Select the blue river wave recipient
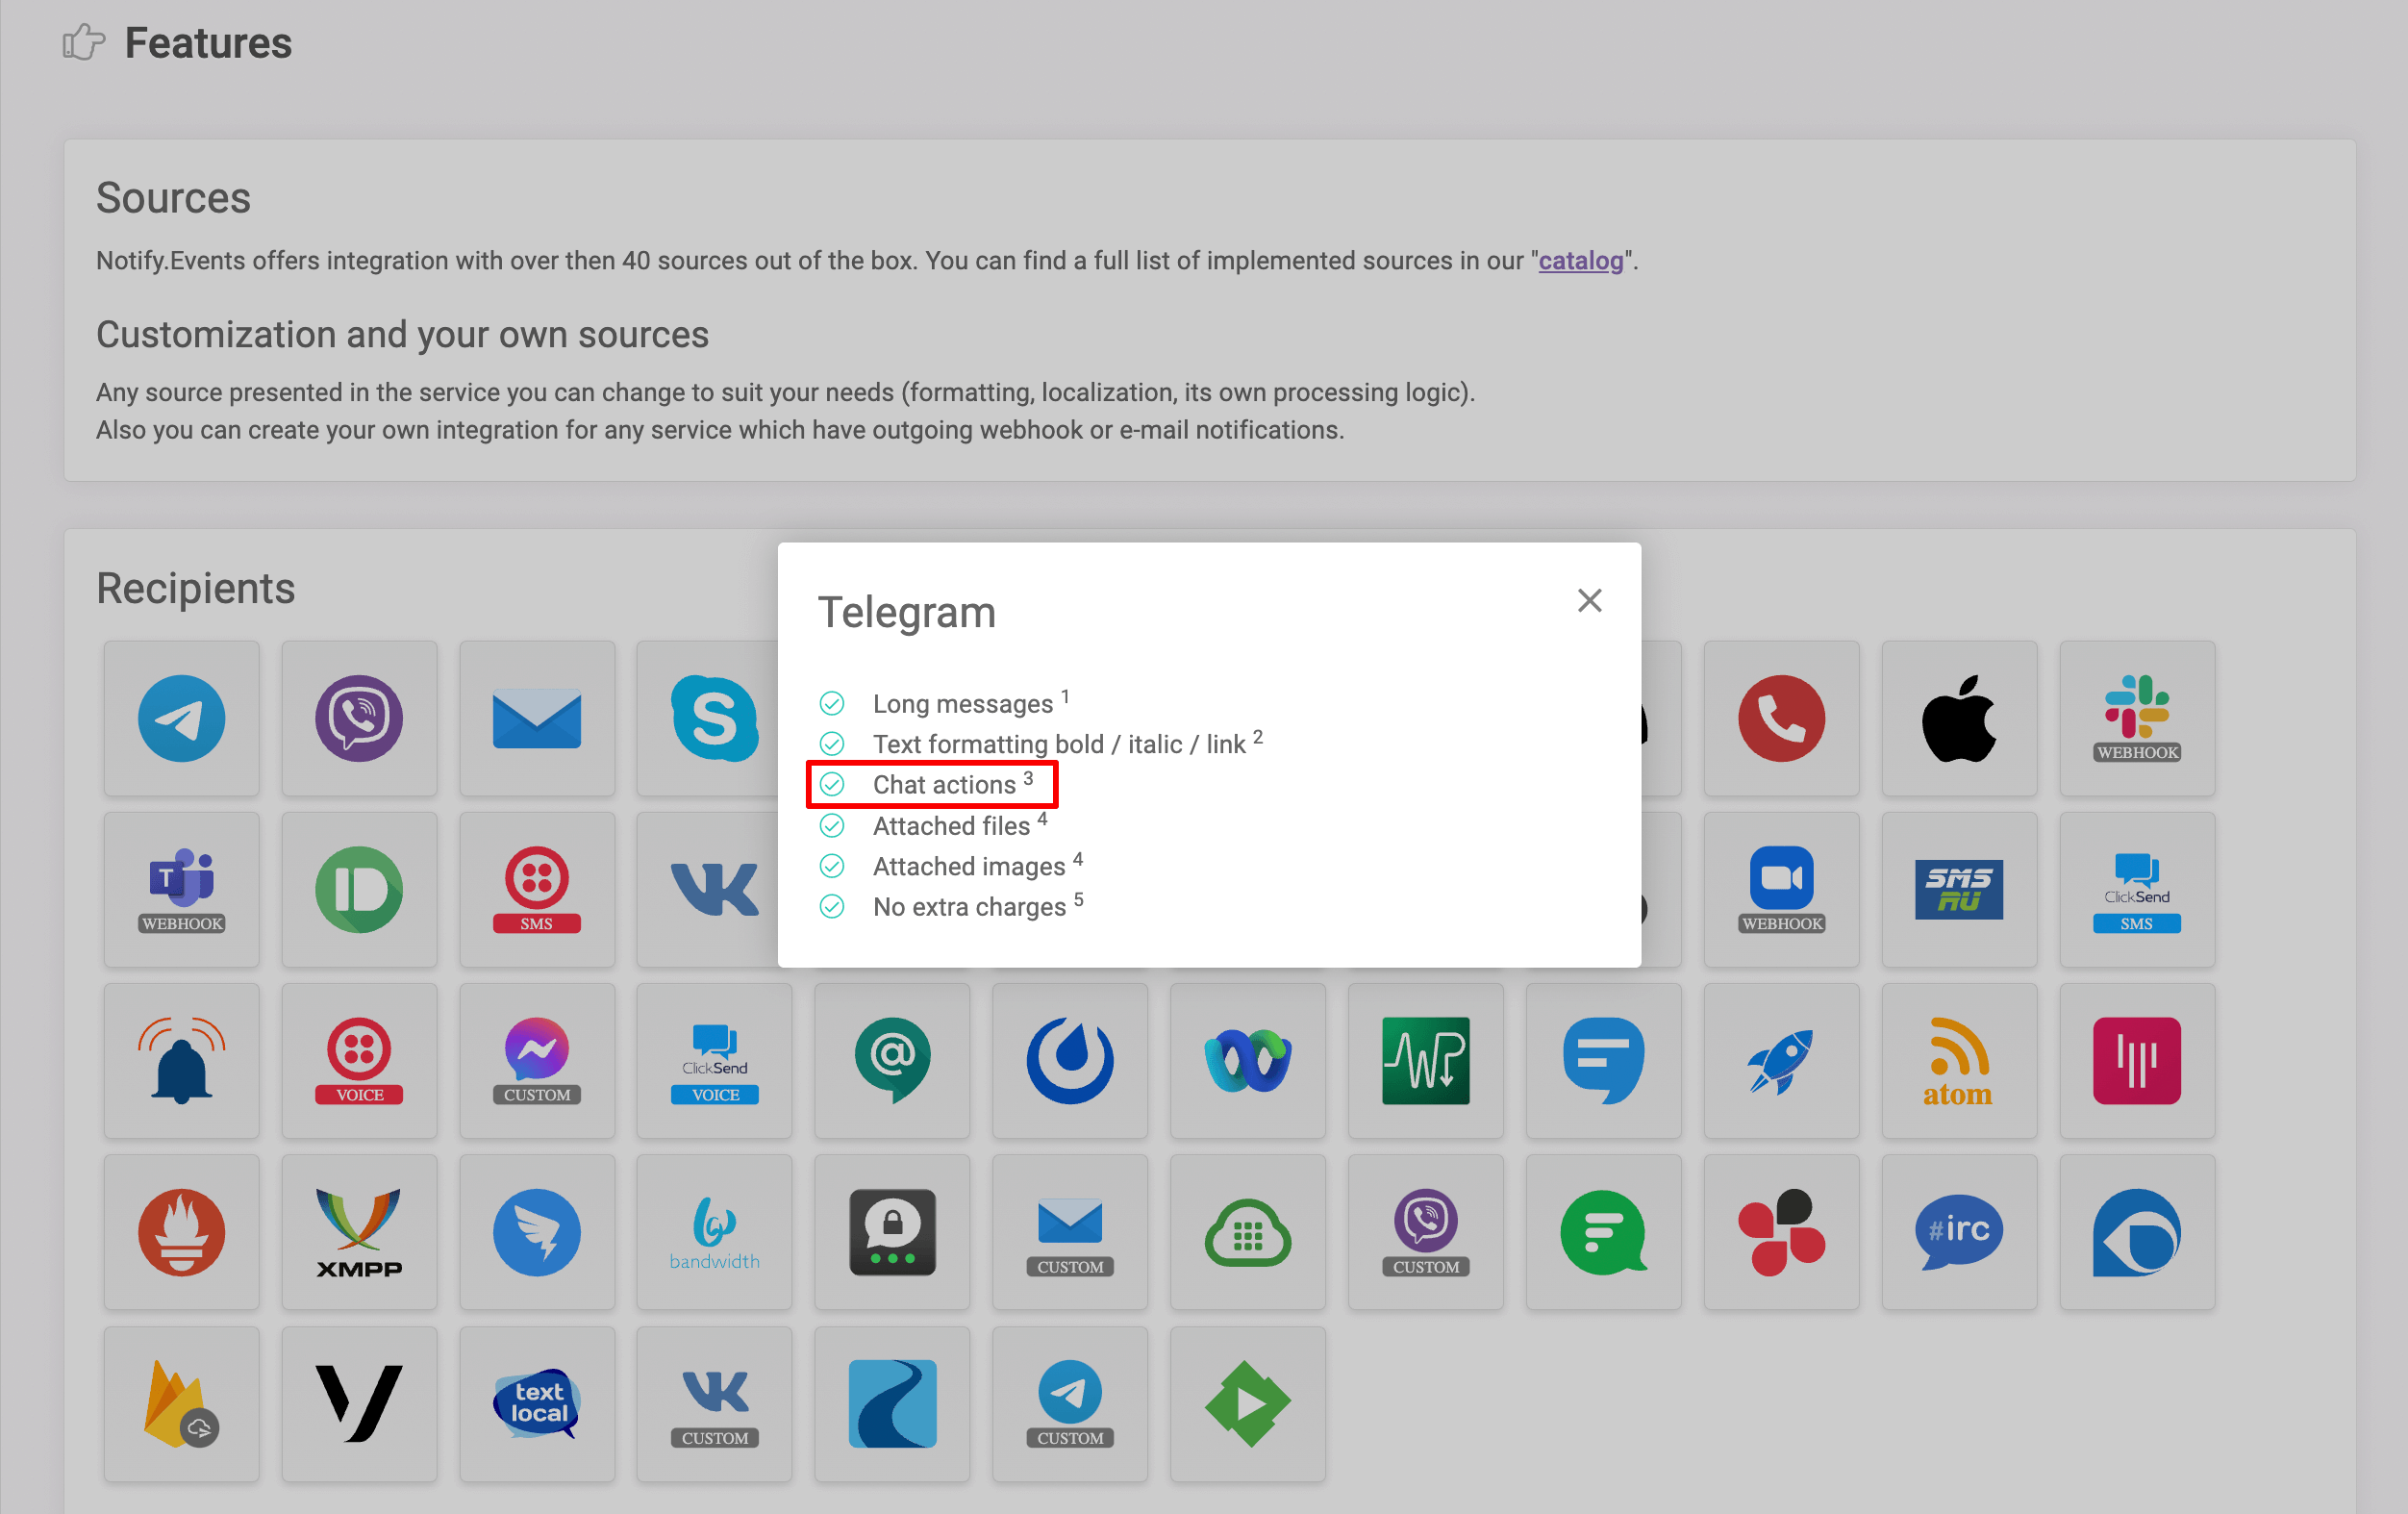This screenshot has height=1514, width=2408. [x=892, y=1404]
